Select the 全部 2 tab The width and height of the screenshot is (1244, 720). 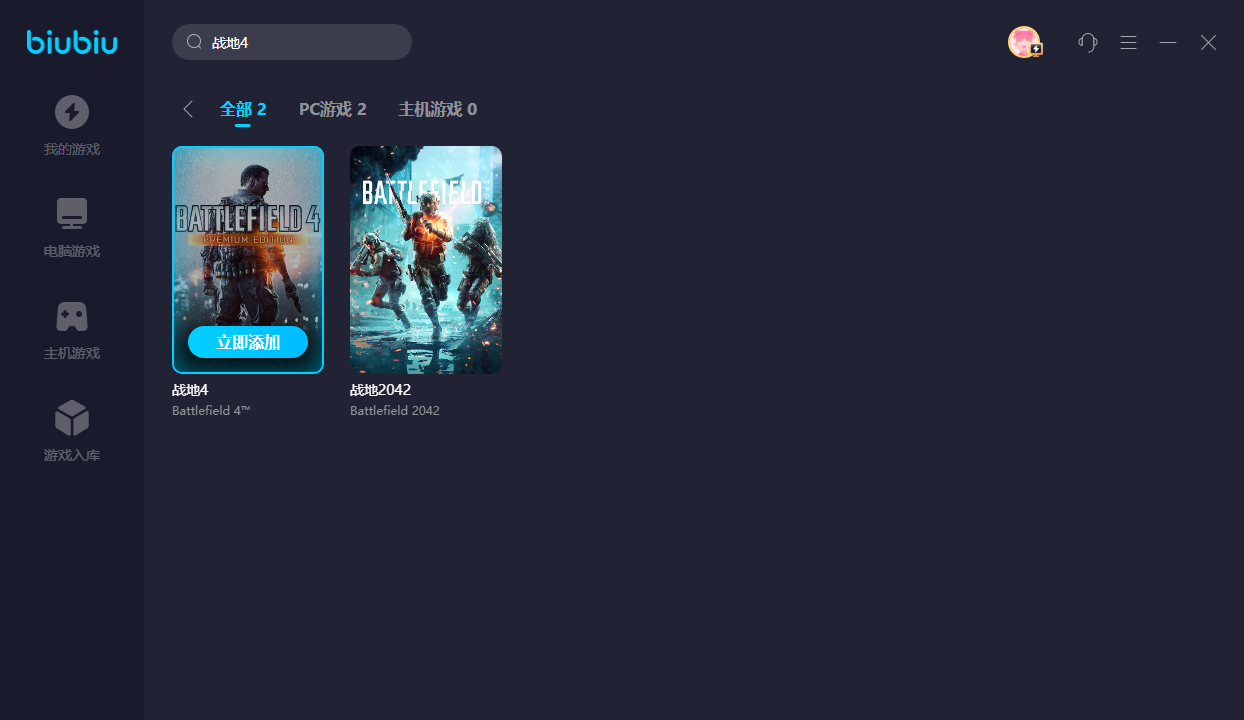(243, 109)
